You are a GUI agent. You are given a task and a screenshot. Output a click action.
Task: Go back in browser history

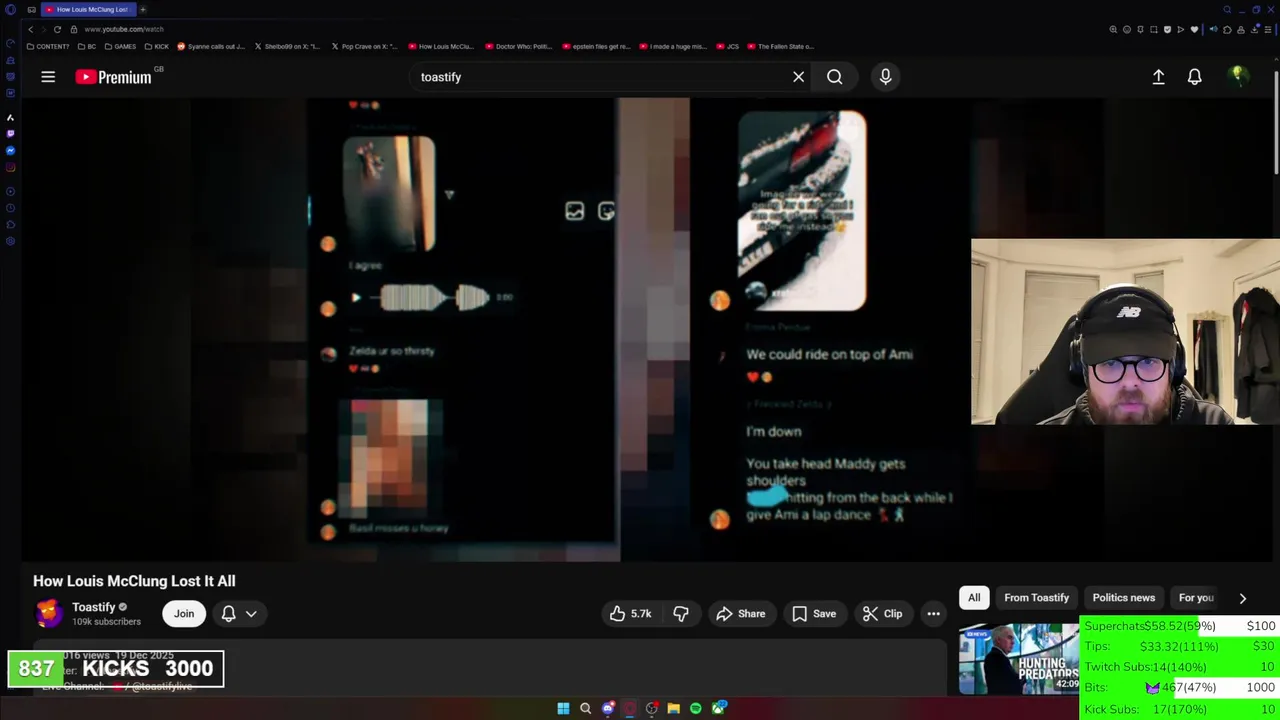(30, 29)
